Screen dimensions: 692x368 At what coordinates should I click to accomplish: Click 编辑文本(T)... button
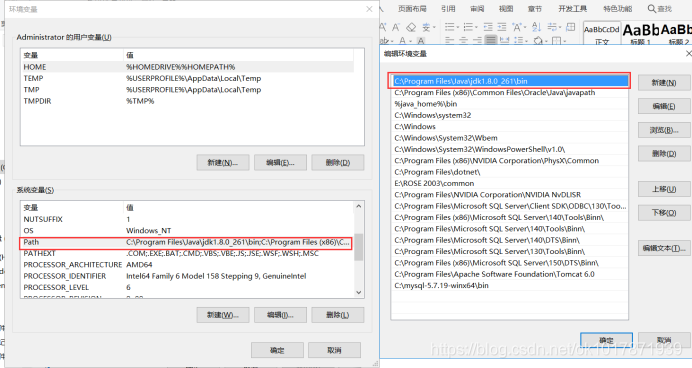pos(664,248)
